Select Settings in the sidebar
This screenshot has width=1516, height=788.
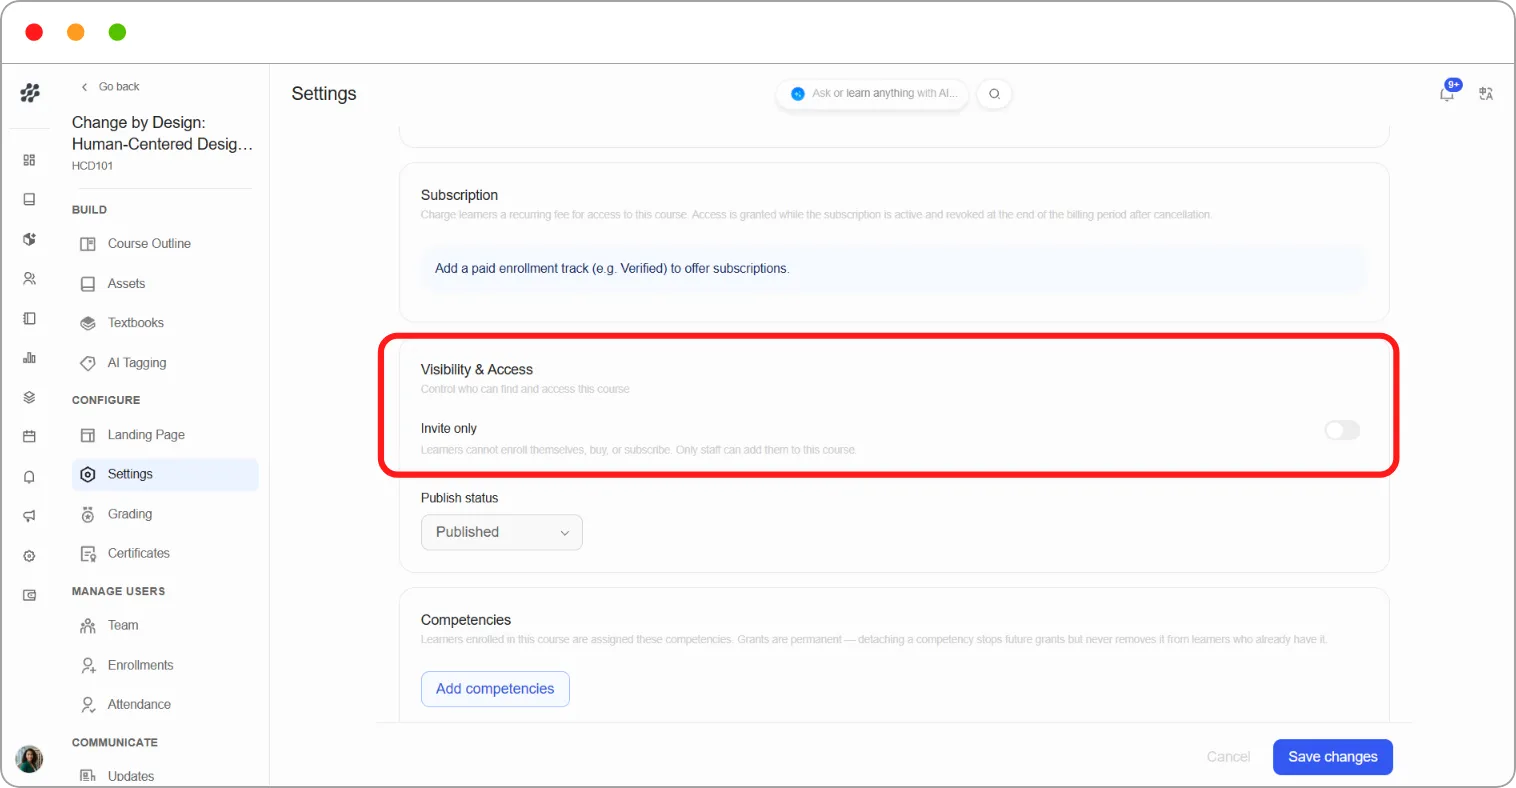pos(165,474)
